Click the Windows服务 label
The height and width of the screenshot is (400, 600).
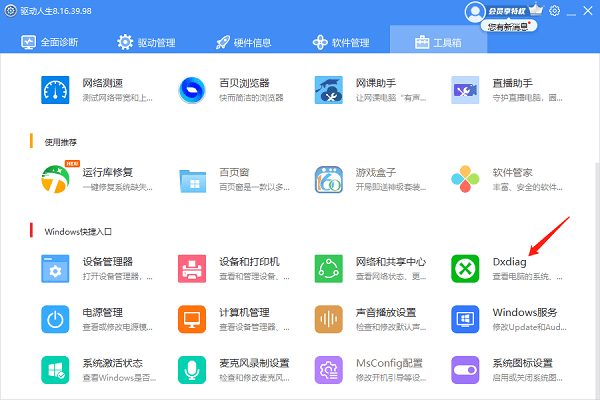pos(525,313)
